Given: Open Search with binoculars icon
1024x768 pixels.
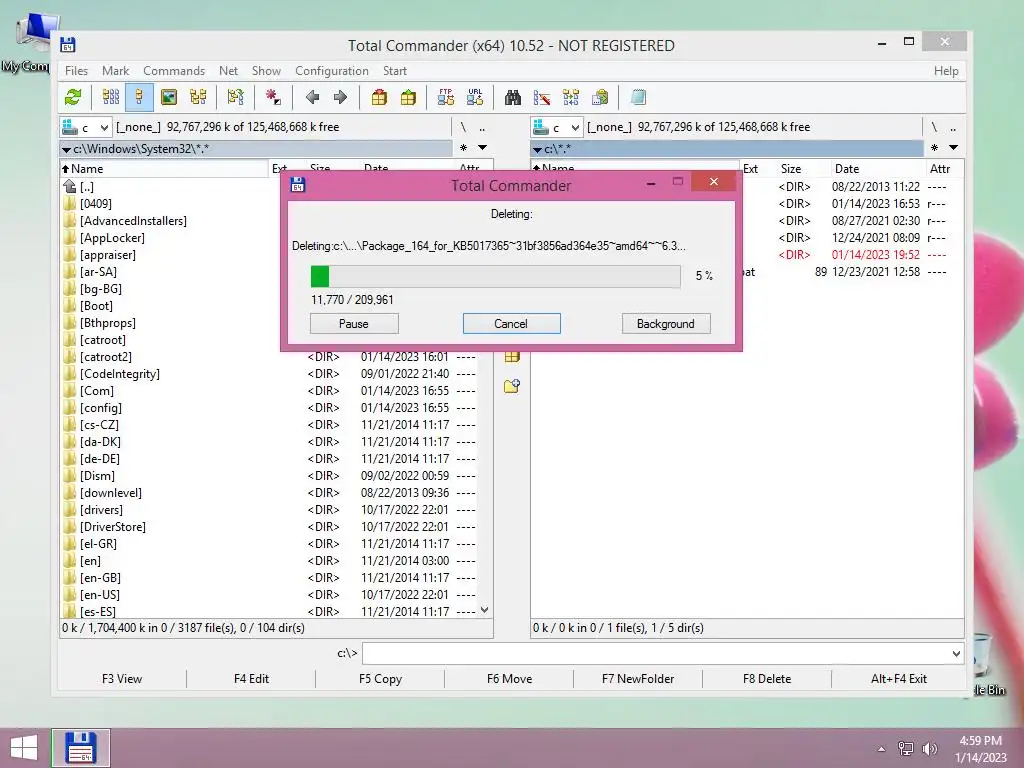Looking at the screenshot, I should [x=513, y=98].
